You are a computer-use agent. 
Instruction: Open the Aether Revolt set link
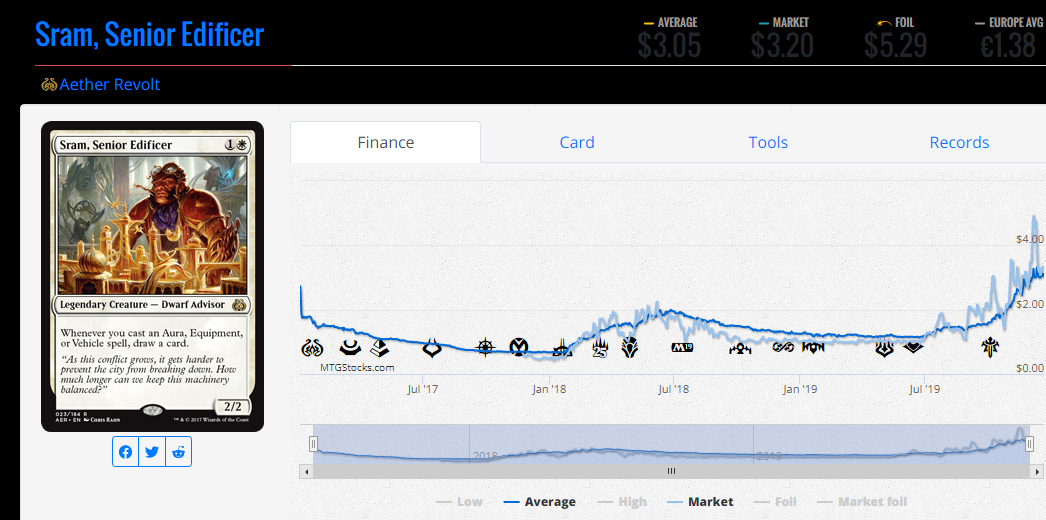[109, 85]
